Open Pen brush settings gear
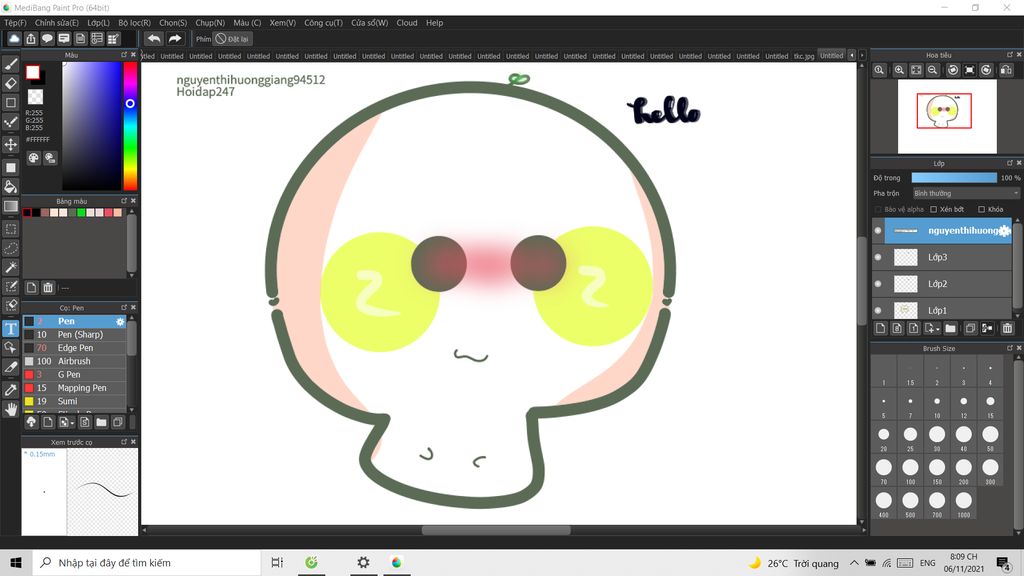 120,321
